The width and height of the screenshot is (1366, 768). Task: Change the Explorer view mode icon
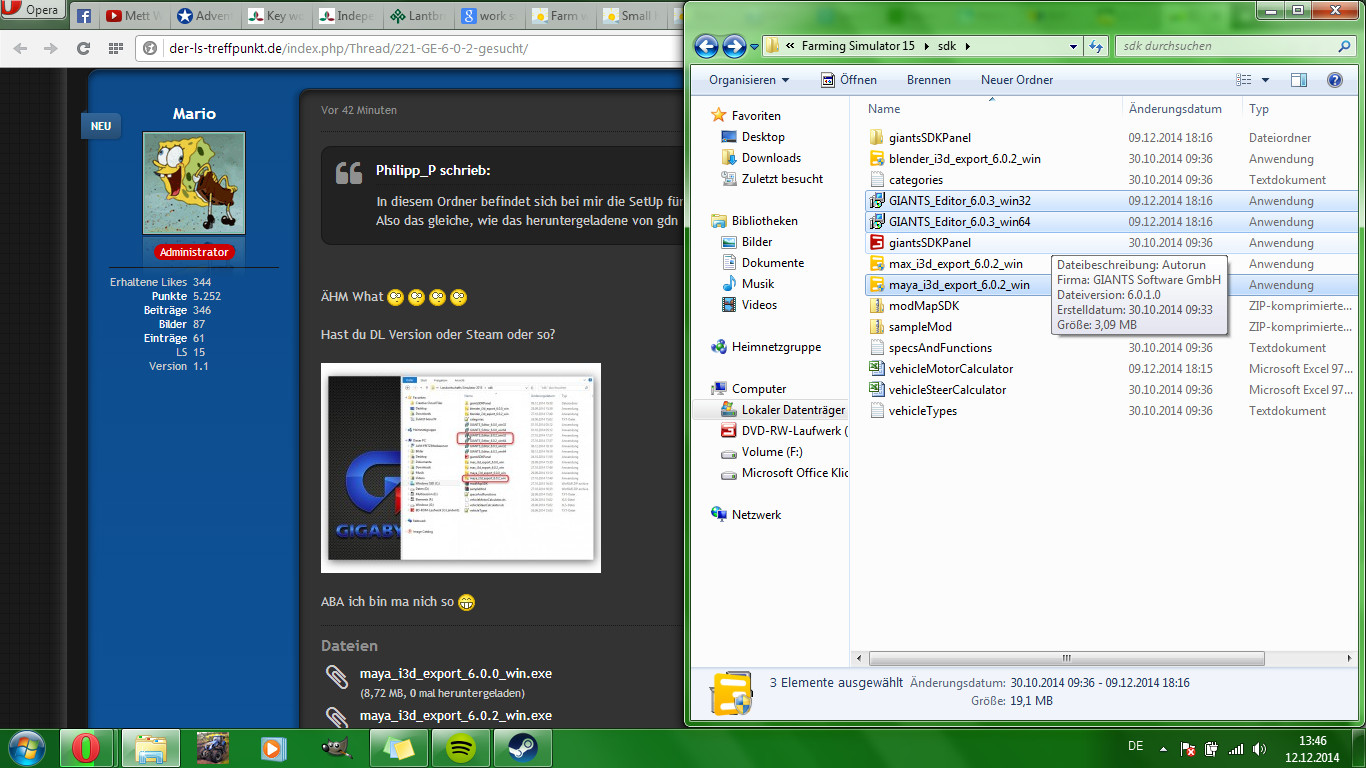[x=1244, y=80]
